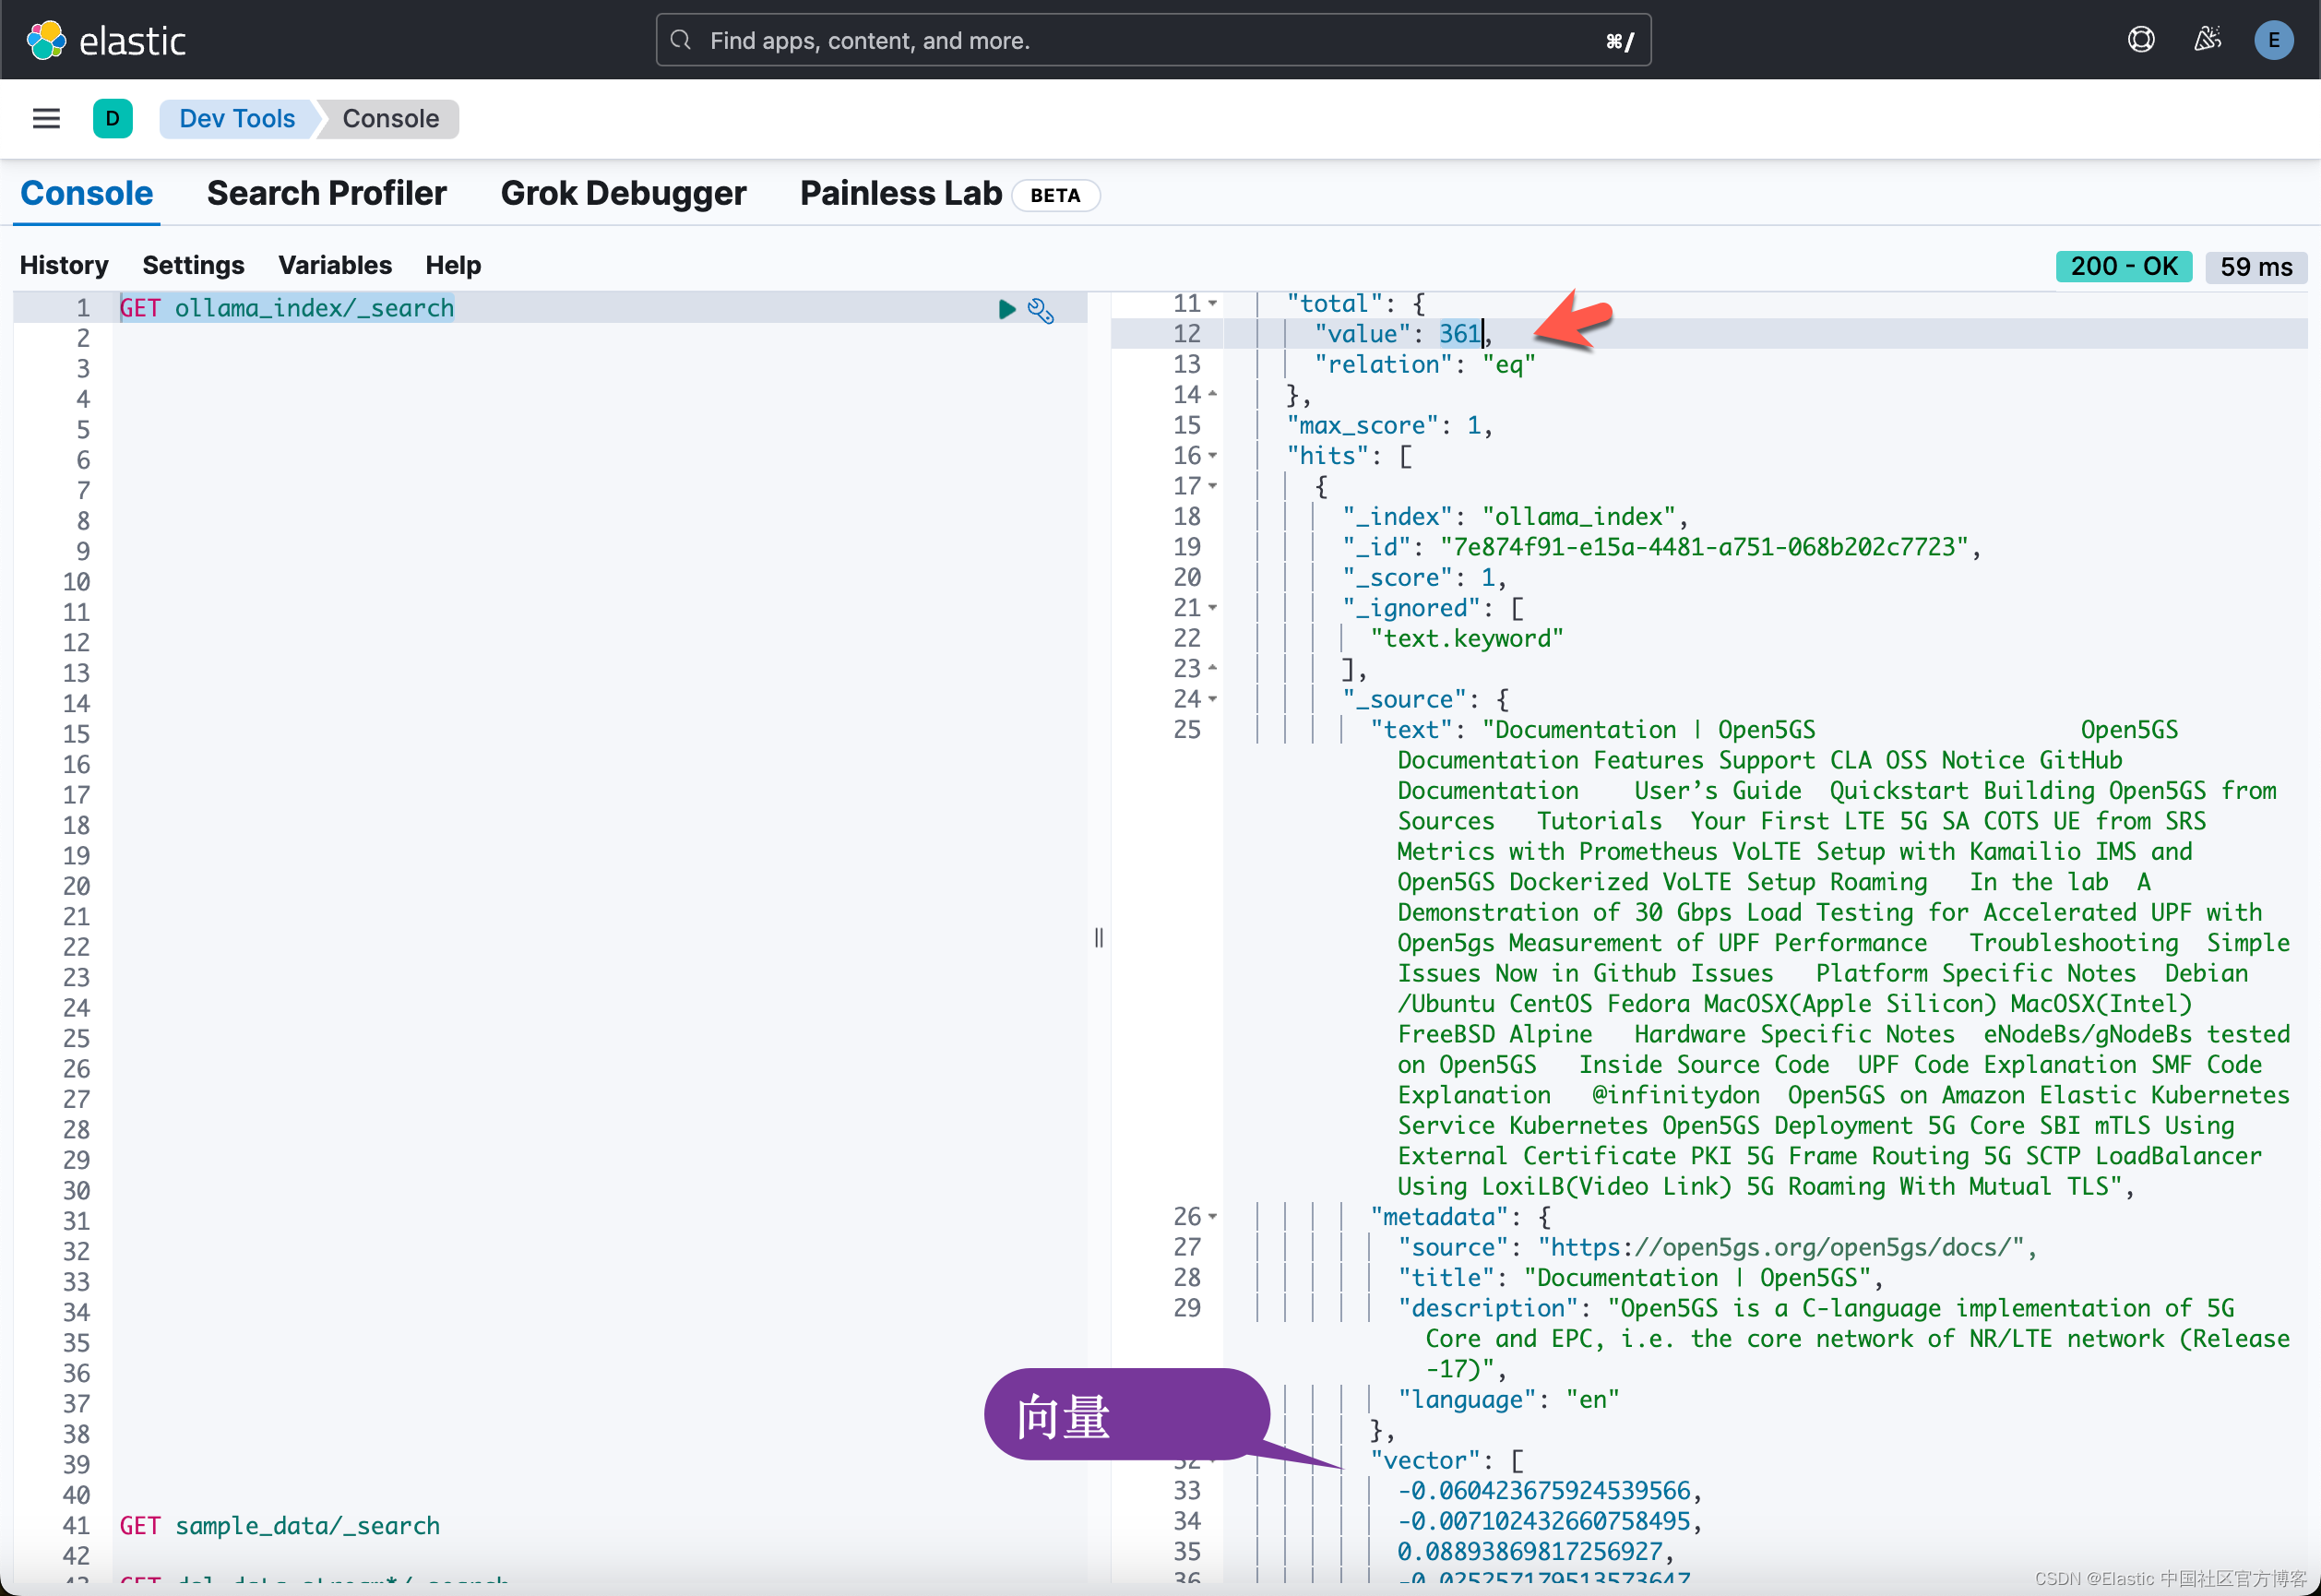Viewport: 2321px width, 1596px height.
Task: Open the request History panel
Action: (x=64, y=265)
